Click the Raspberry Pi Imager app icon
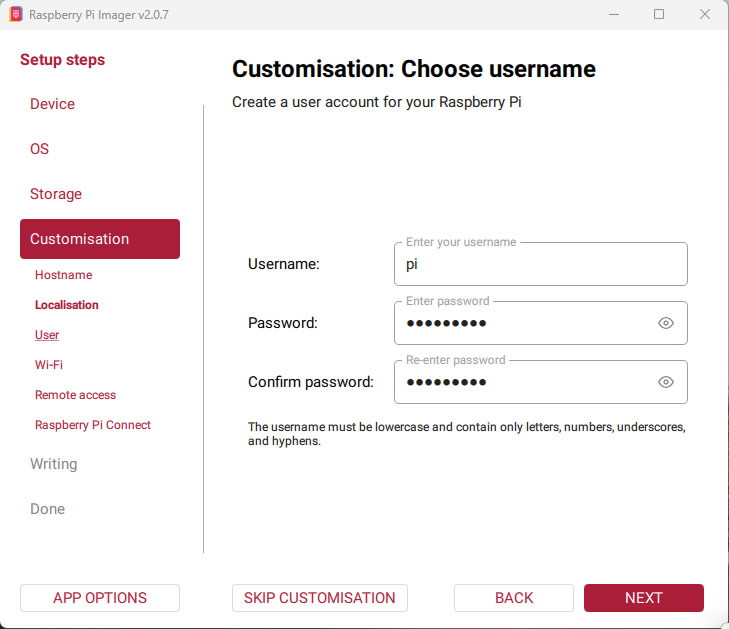Image resolution: width=729 pixels, height=629 pixels. 15,14
